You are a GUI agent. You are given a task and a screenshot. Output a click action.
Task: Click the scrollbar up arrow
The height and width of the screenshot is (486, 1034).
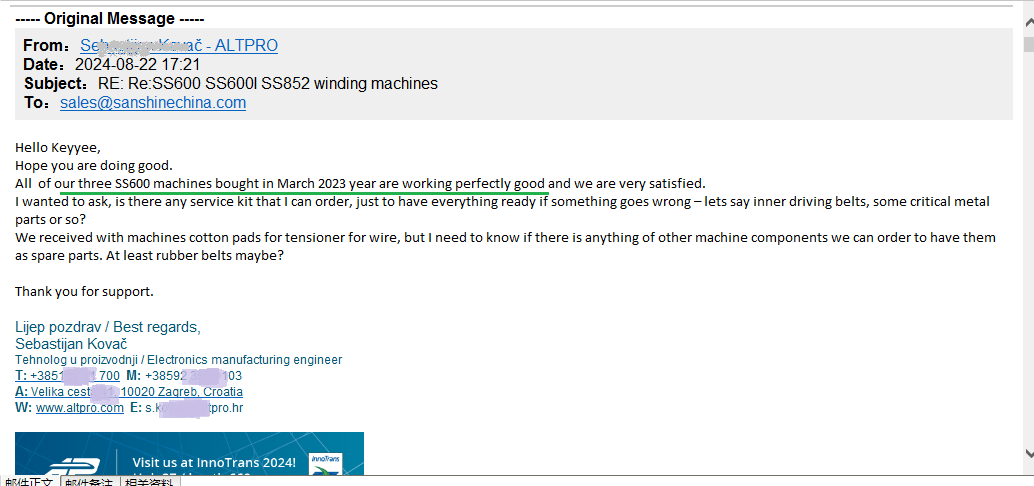coord(1028,22)
